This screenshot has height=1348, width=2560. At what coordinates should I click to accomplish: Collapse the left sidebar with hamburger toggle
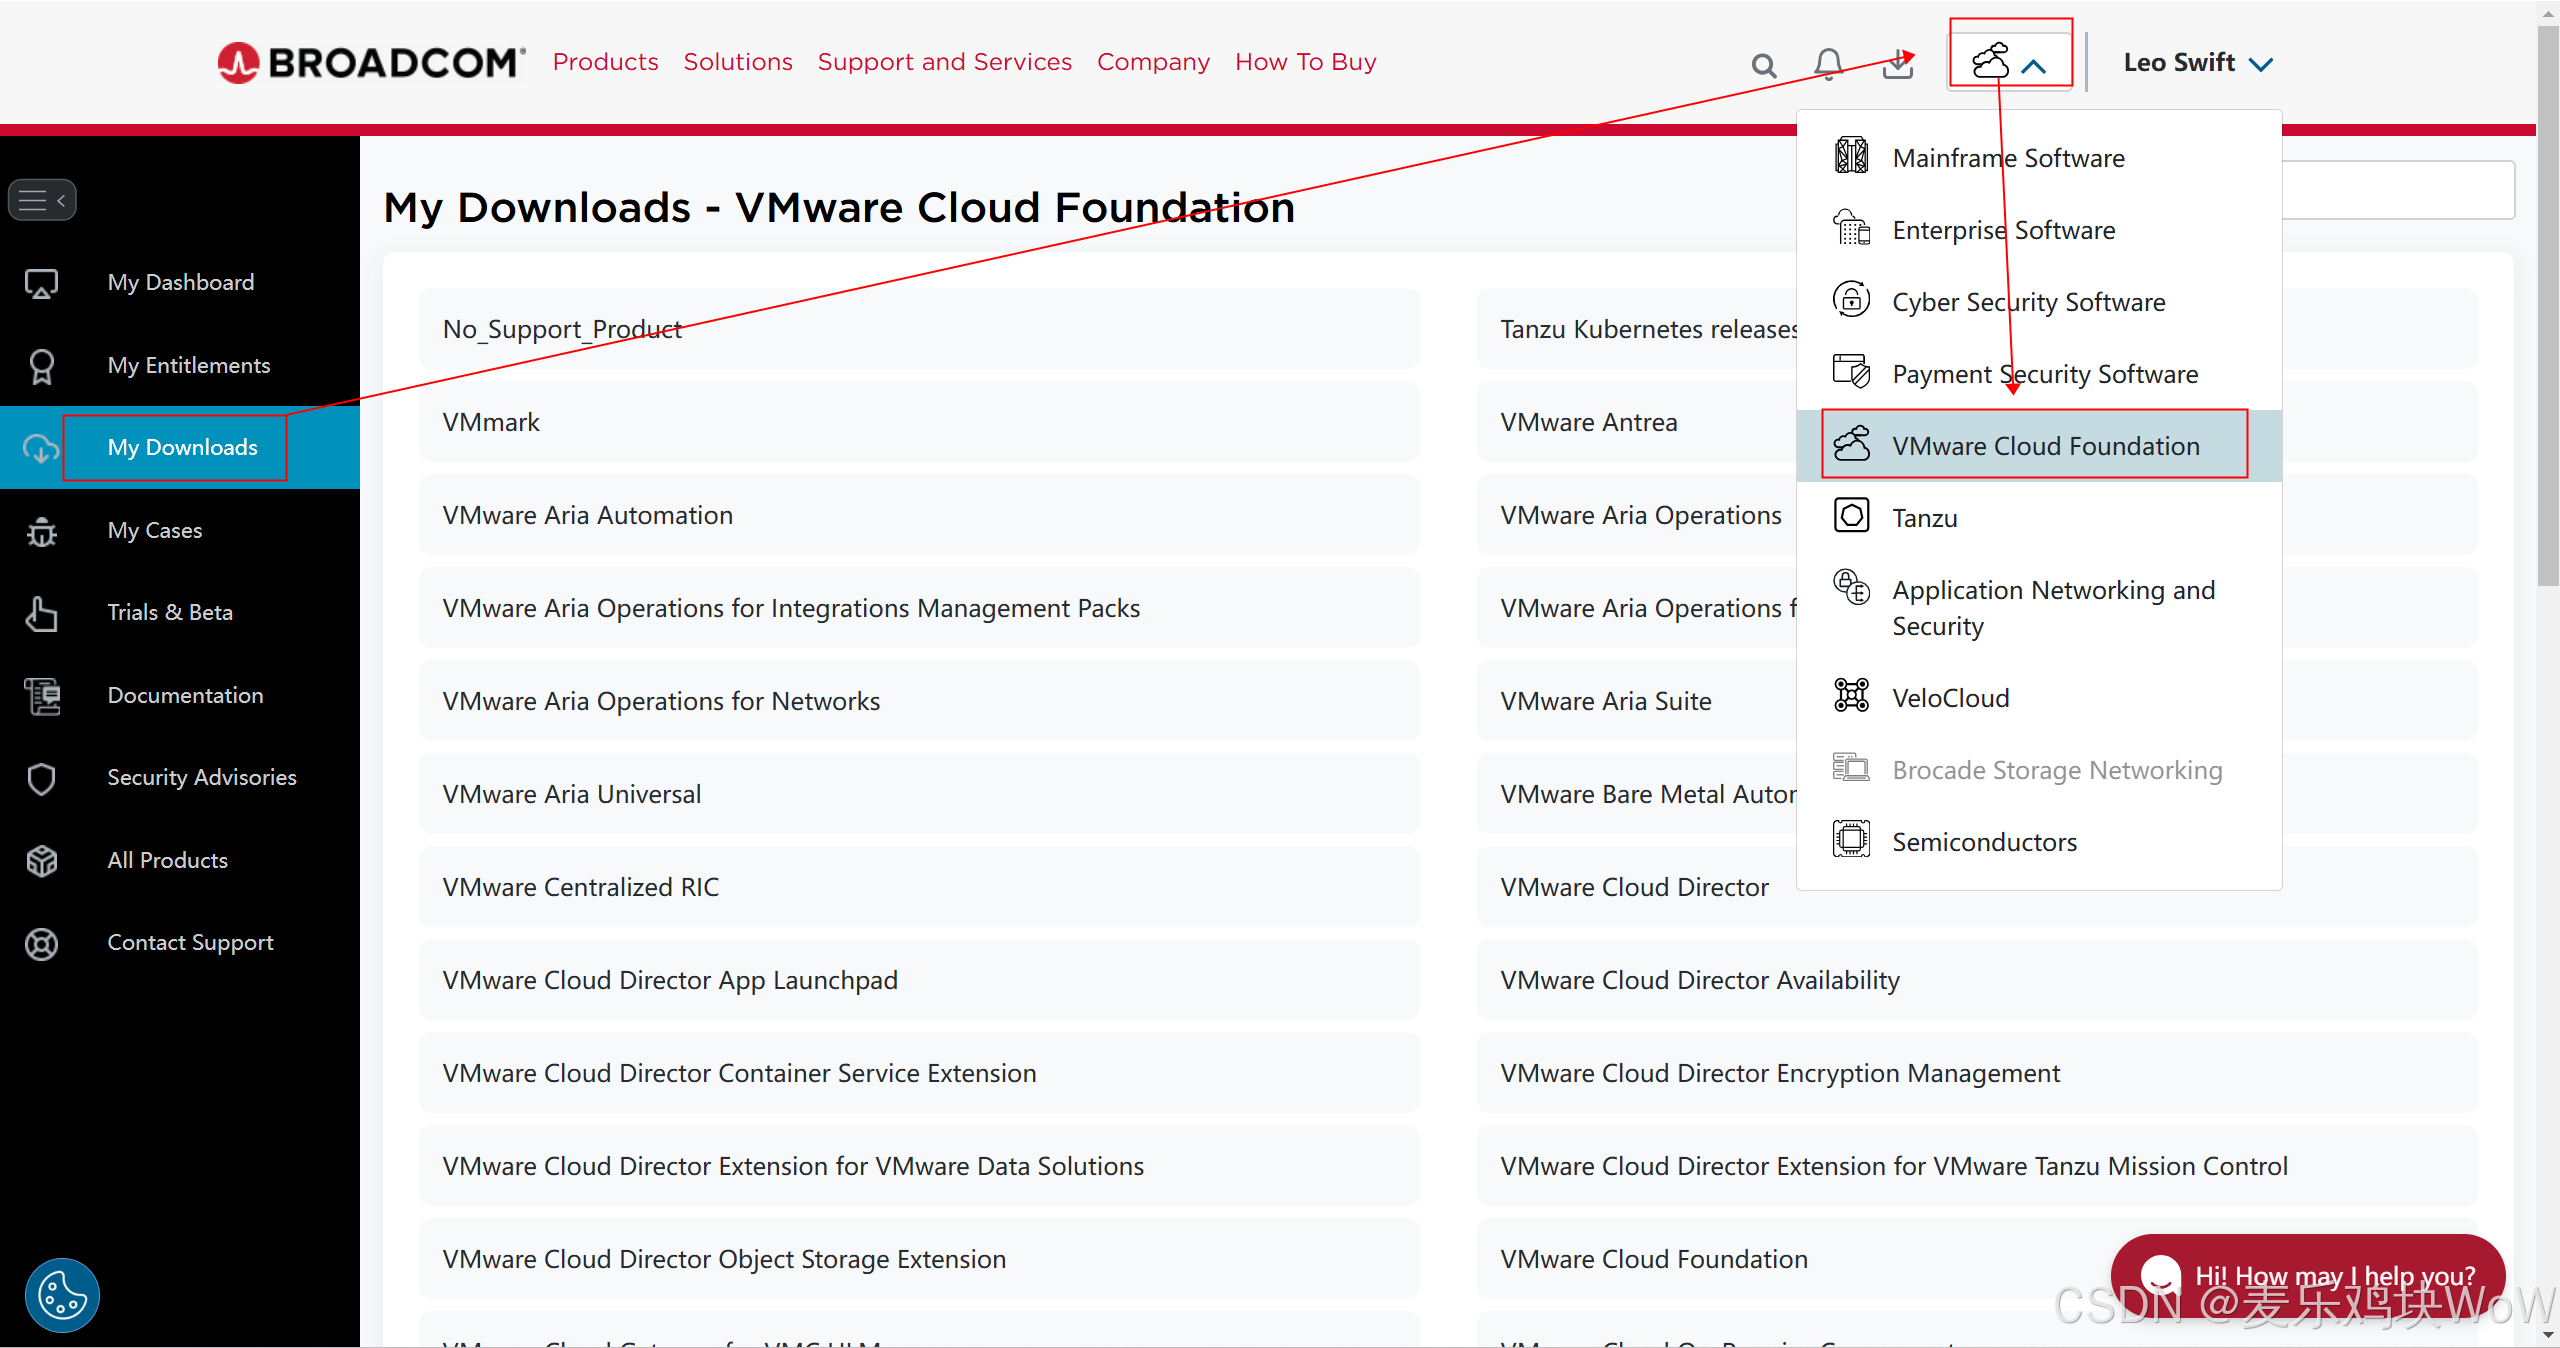pos(42,200)
